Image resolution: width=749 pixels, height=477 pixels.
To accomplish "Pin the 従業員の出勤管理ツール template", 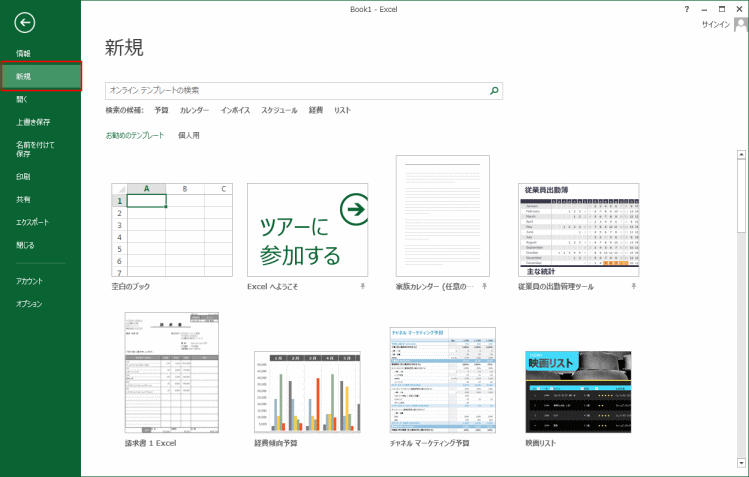I will point(633,286).
